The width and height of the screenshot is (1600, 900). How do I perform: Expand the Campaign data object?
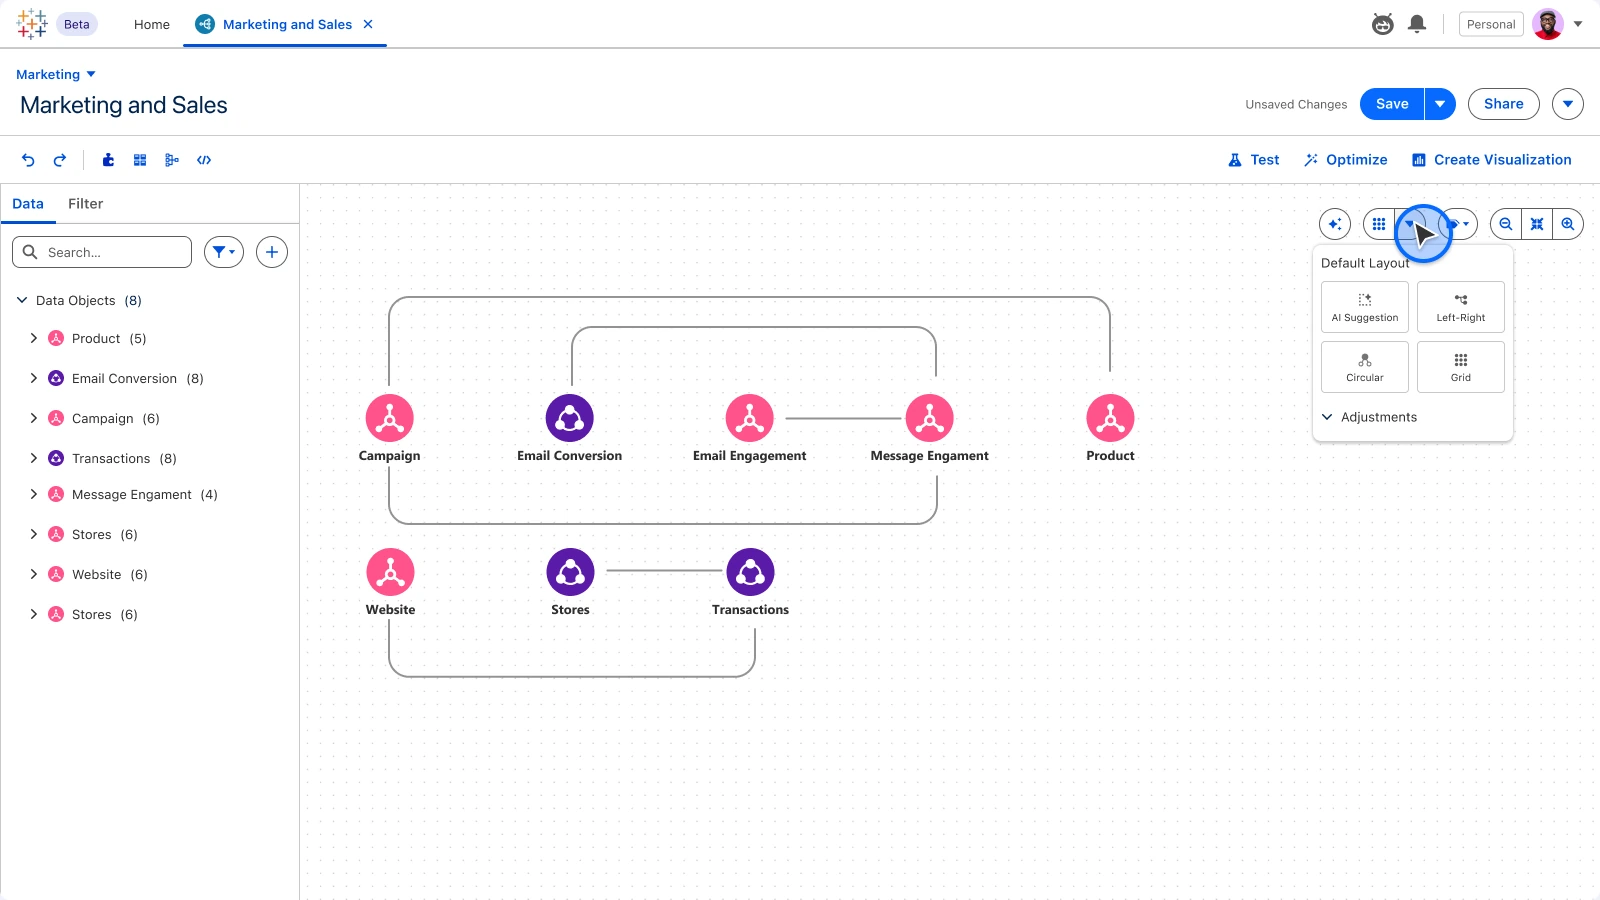click(34, 418)
